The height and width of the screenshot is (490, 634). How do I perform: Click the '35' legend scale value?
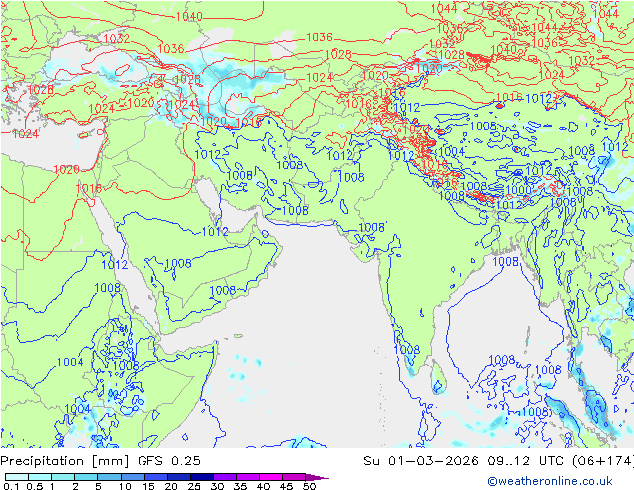(x=240, y=486)
